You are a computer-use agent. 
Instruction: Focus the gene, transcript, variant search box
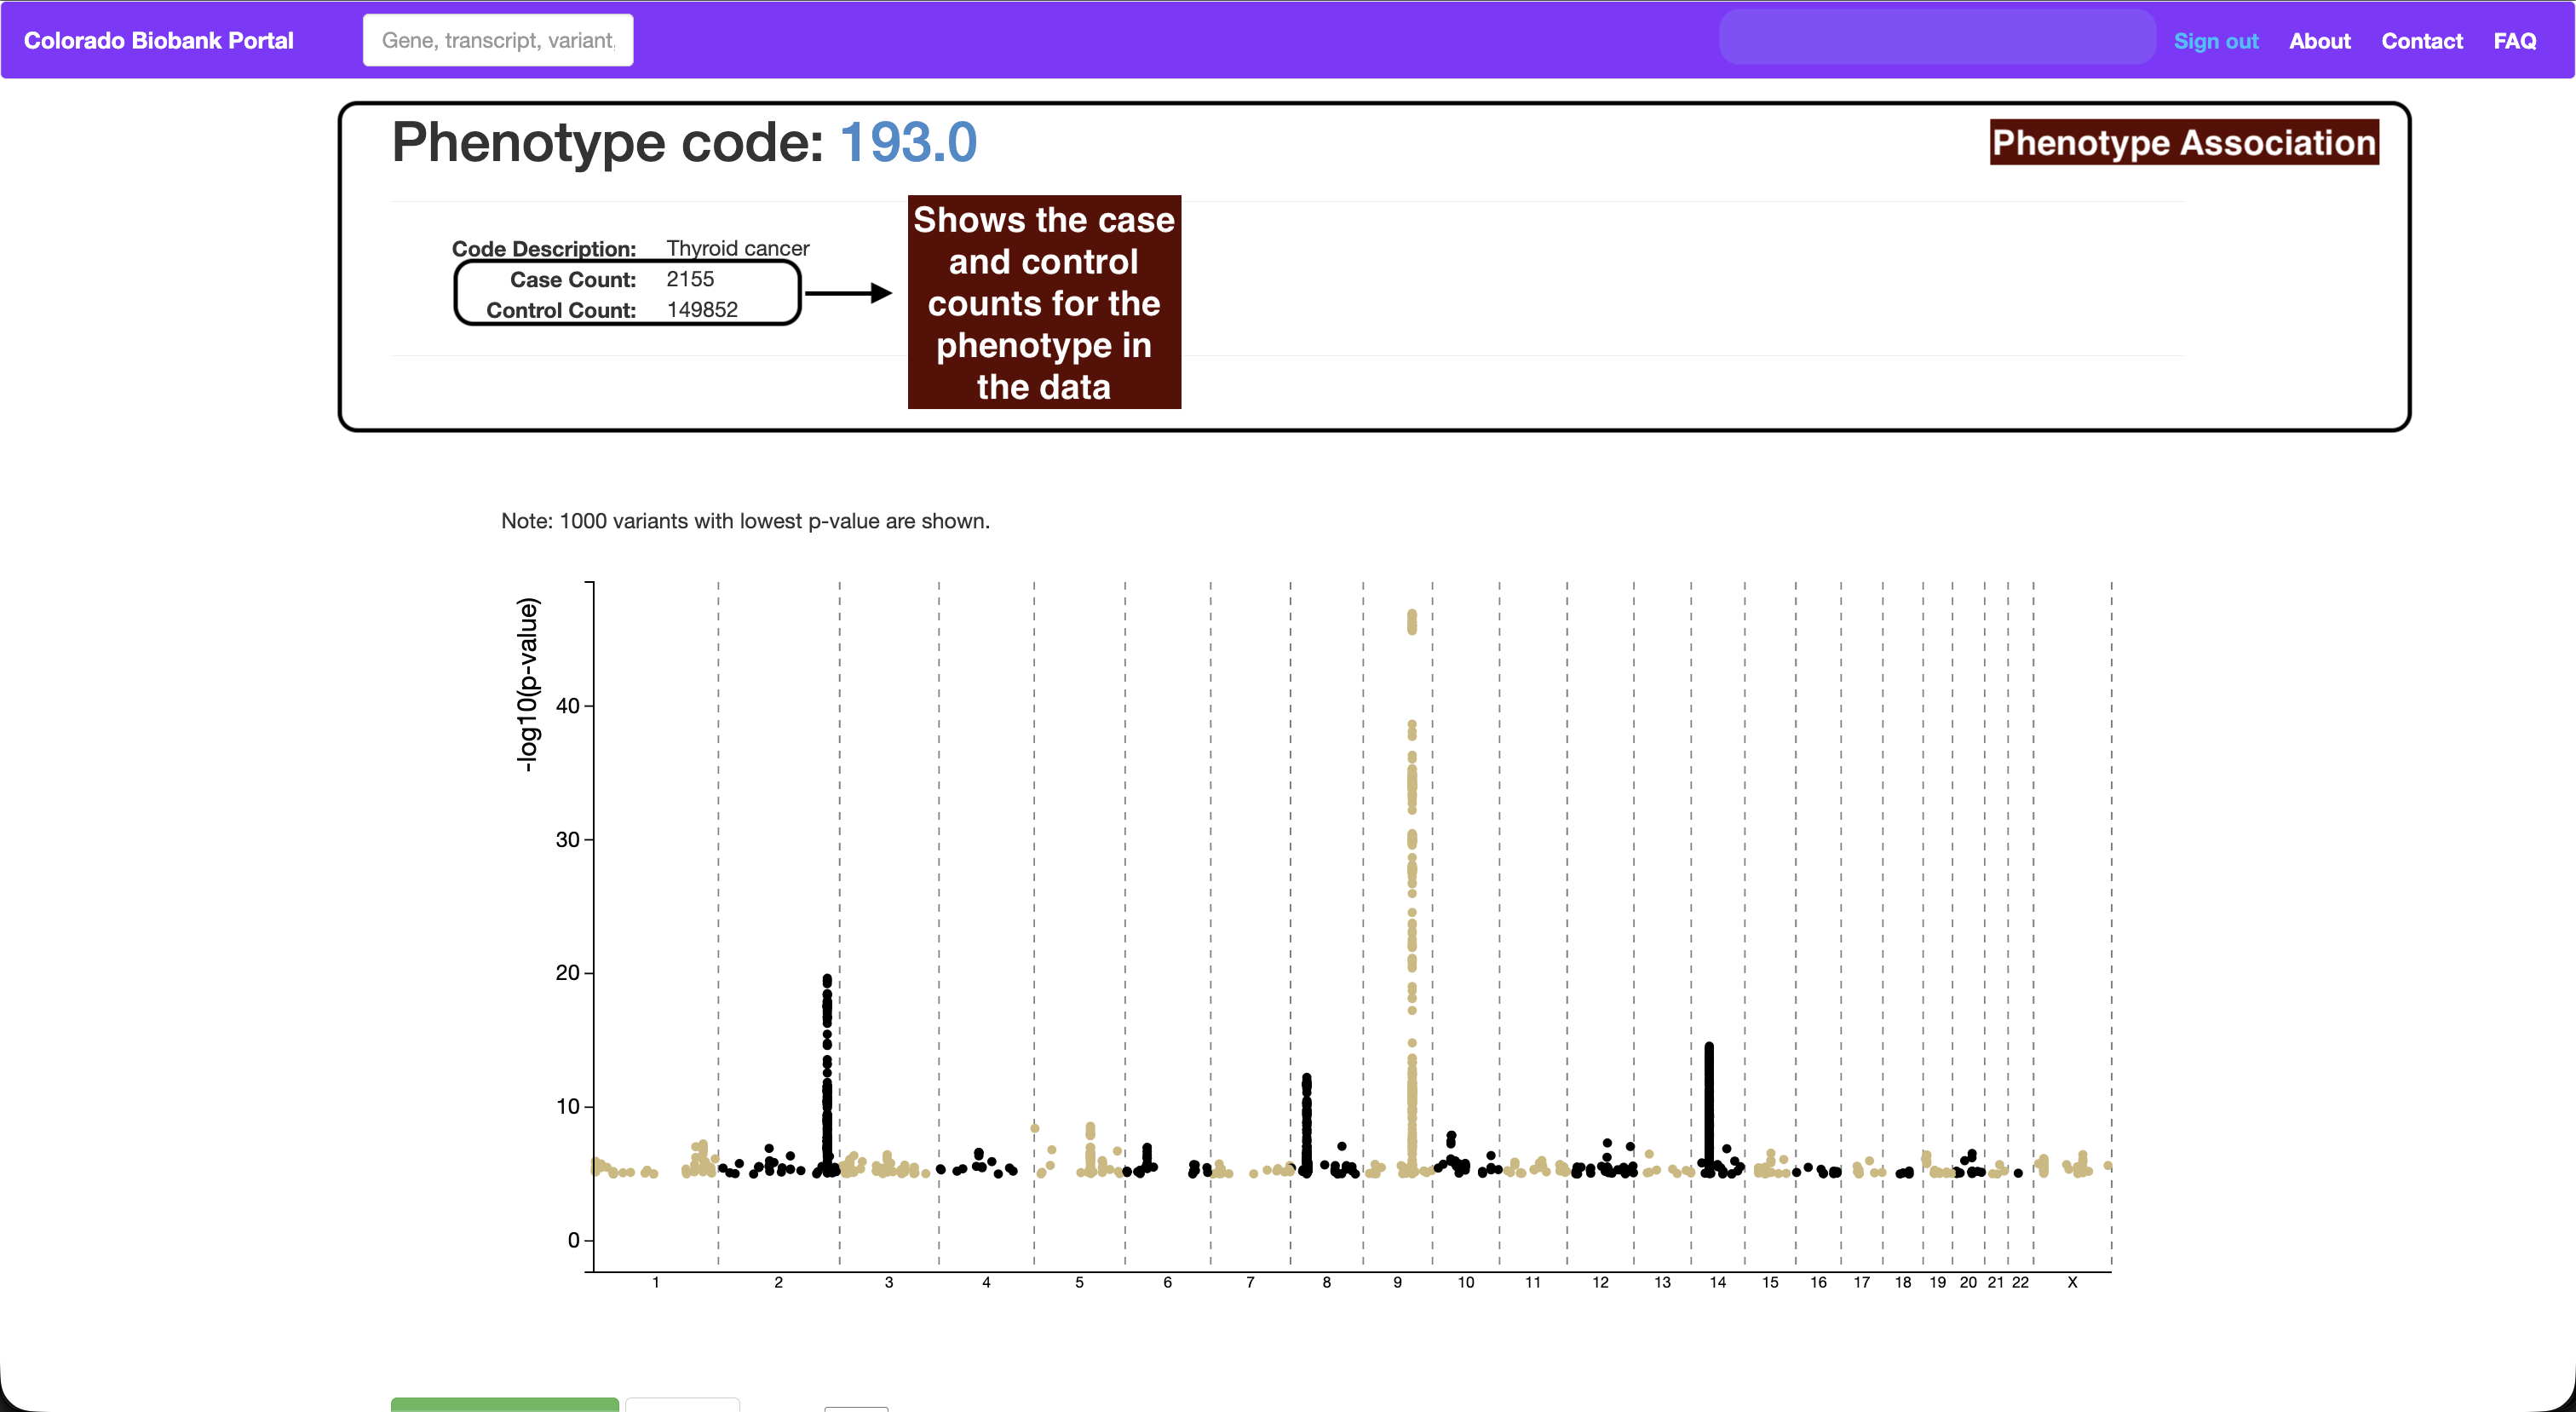(497, 40)
